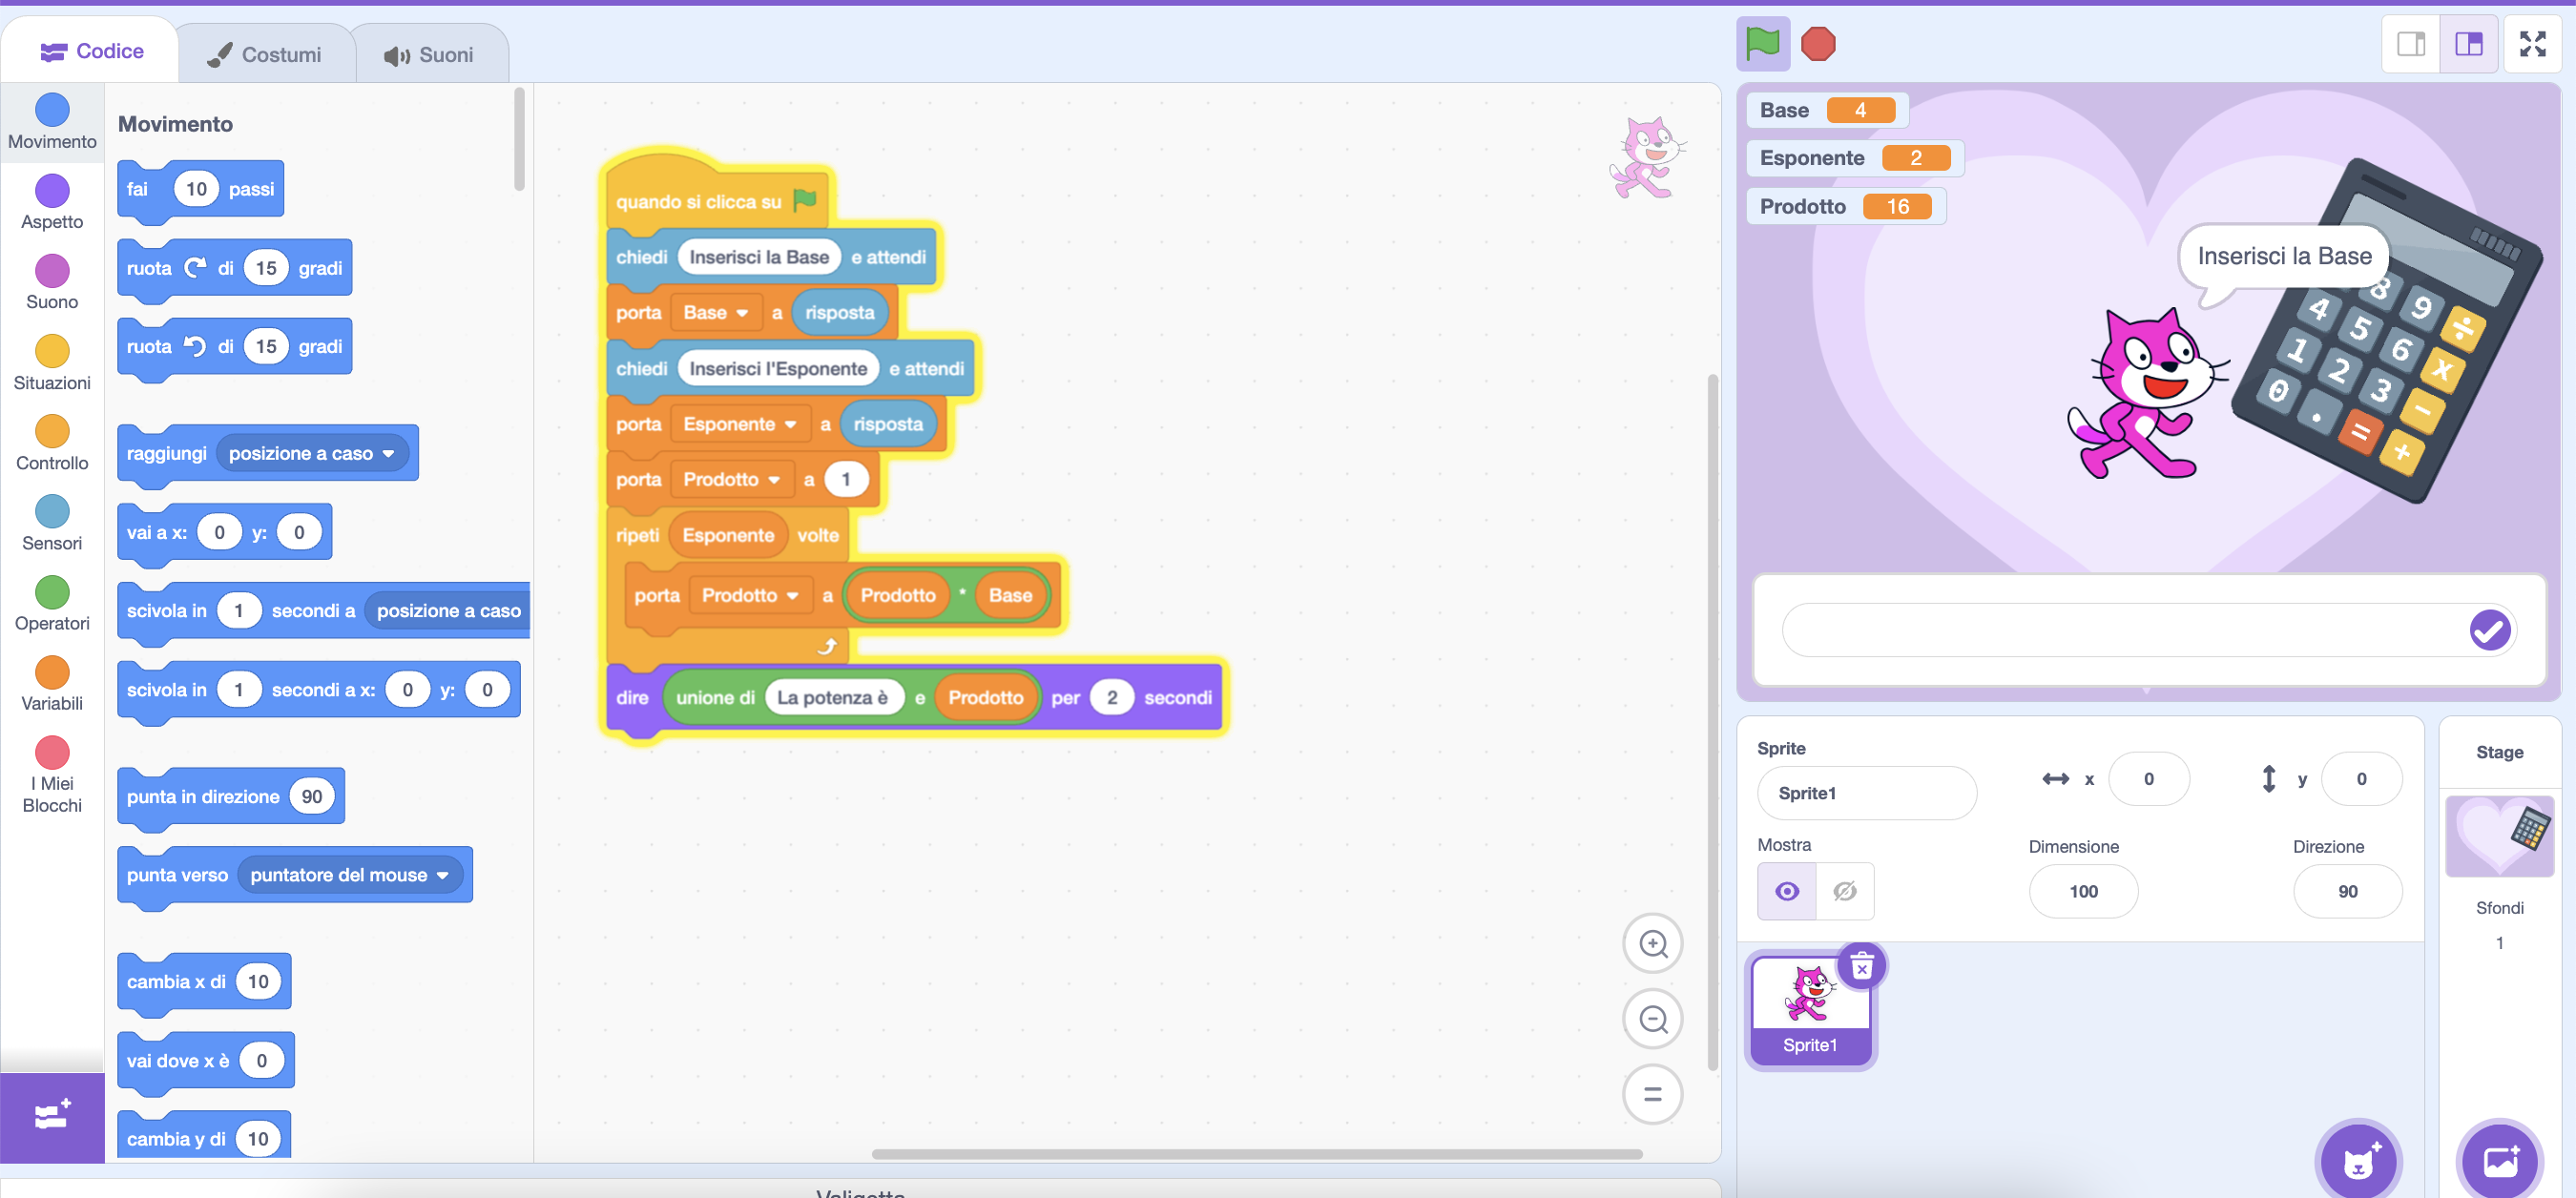The image size is (2576, 1198).
Task: Reset workspace zoom with equals icon
Action: tap(1652, 1094)
